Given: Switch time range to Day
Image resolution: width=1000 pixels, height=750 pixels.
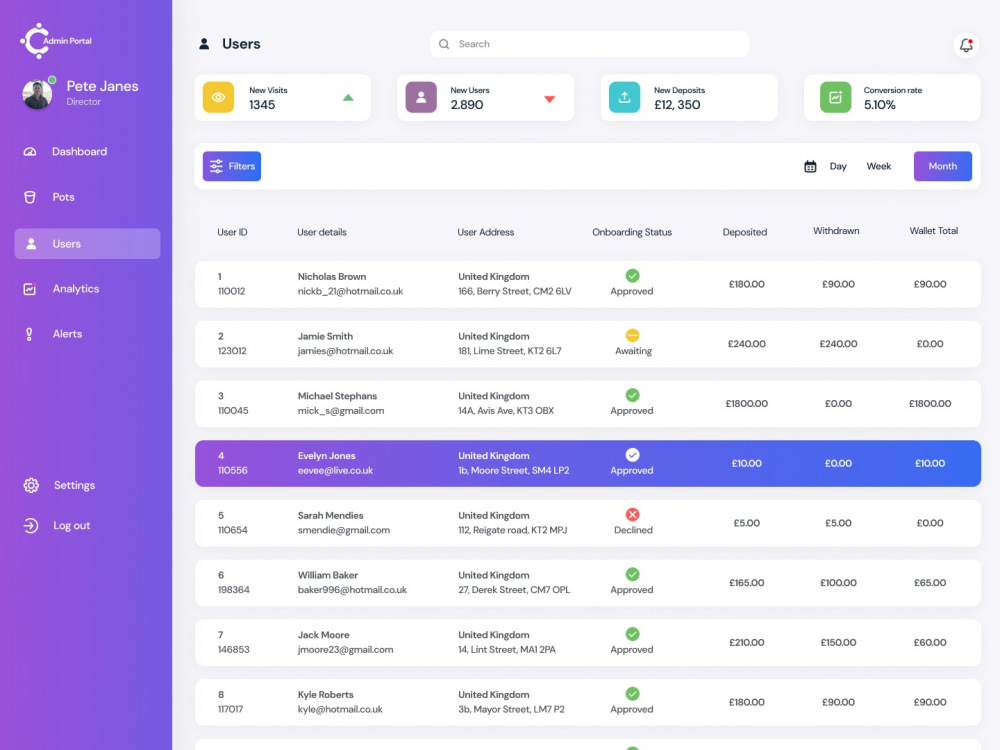Looking at the screenshot, I should (838, 166).
